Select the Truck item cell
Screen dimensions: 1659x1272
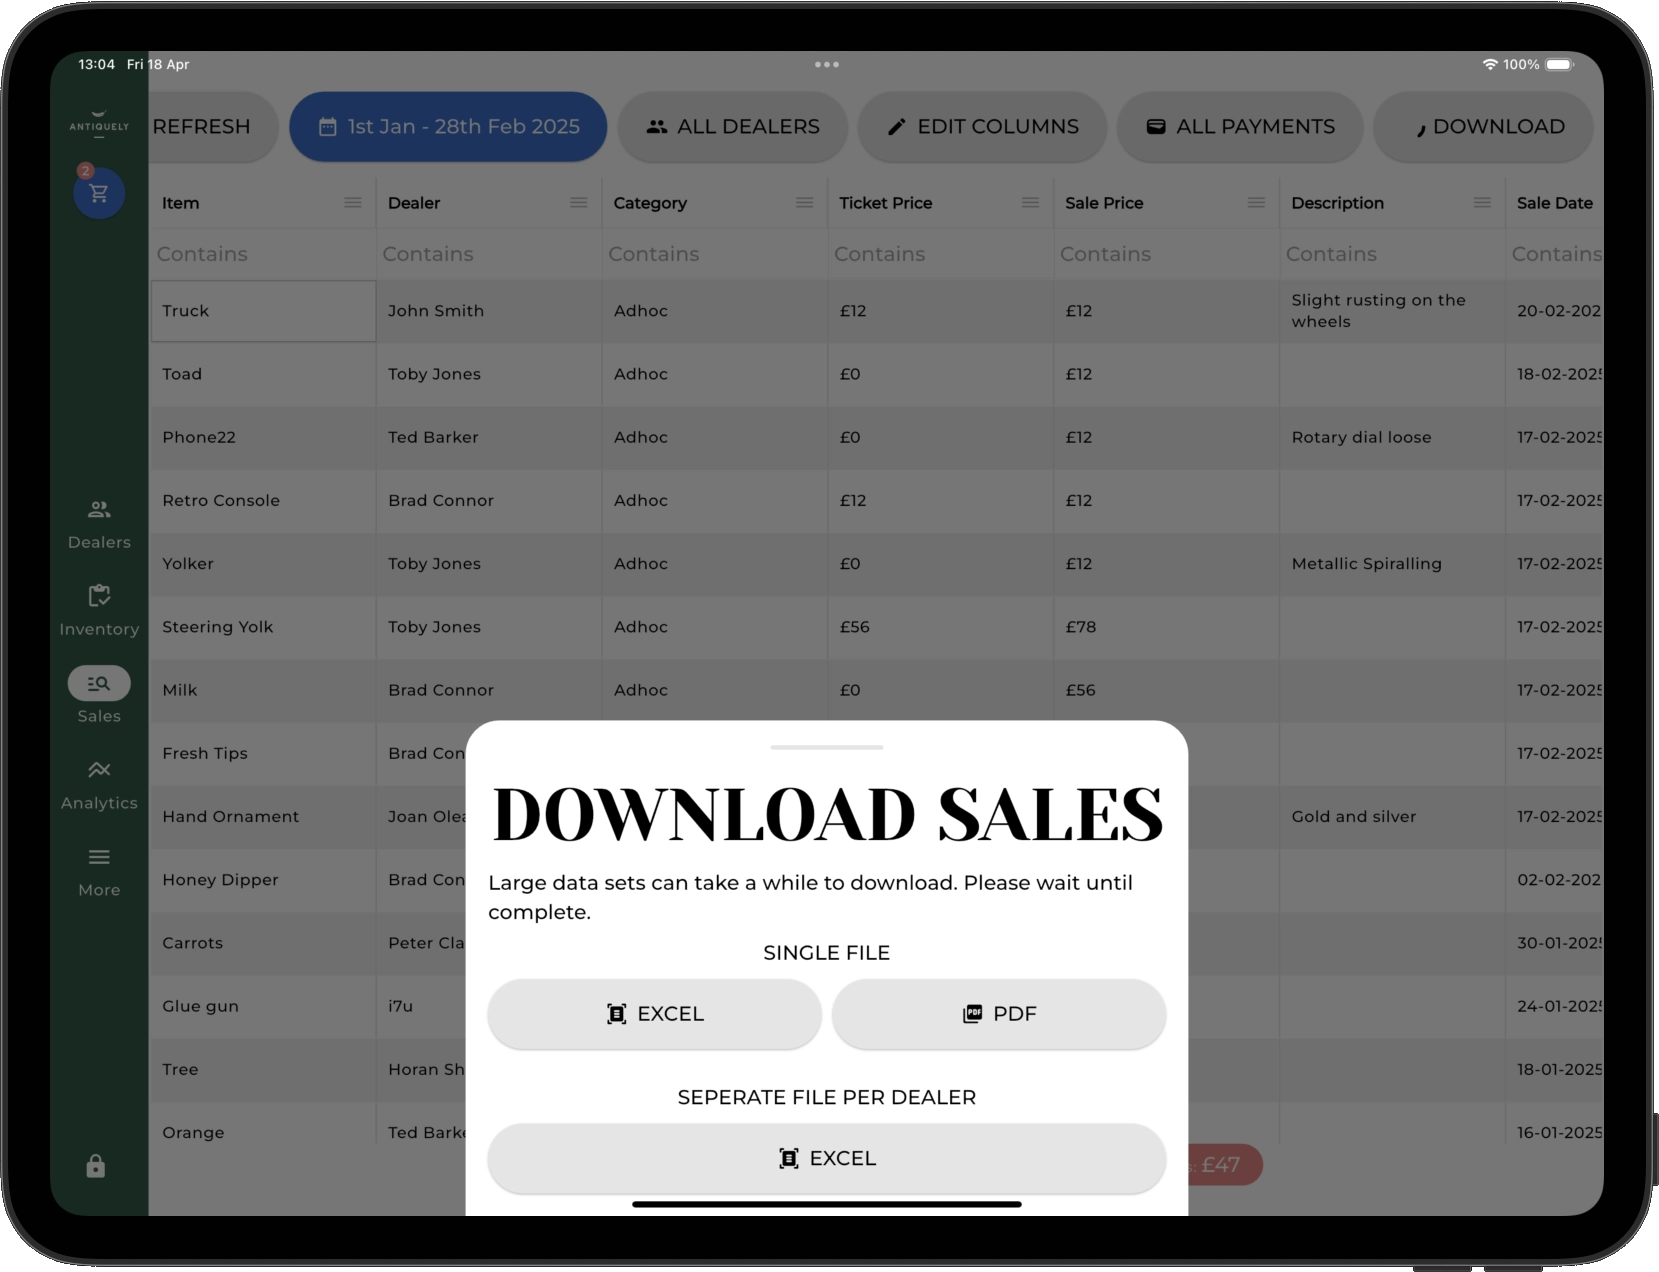tap(263, 311)
